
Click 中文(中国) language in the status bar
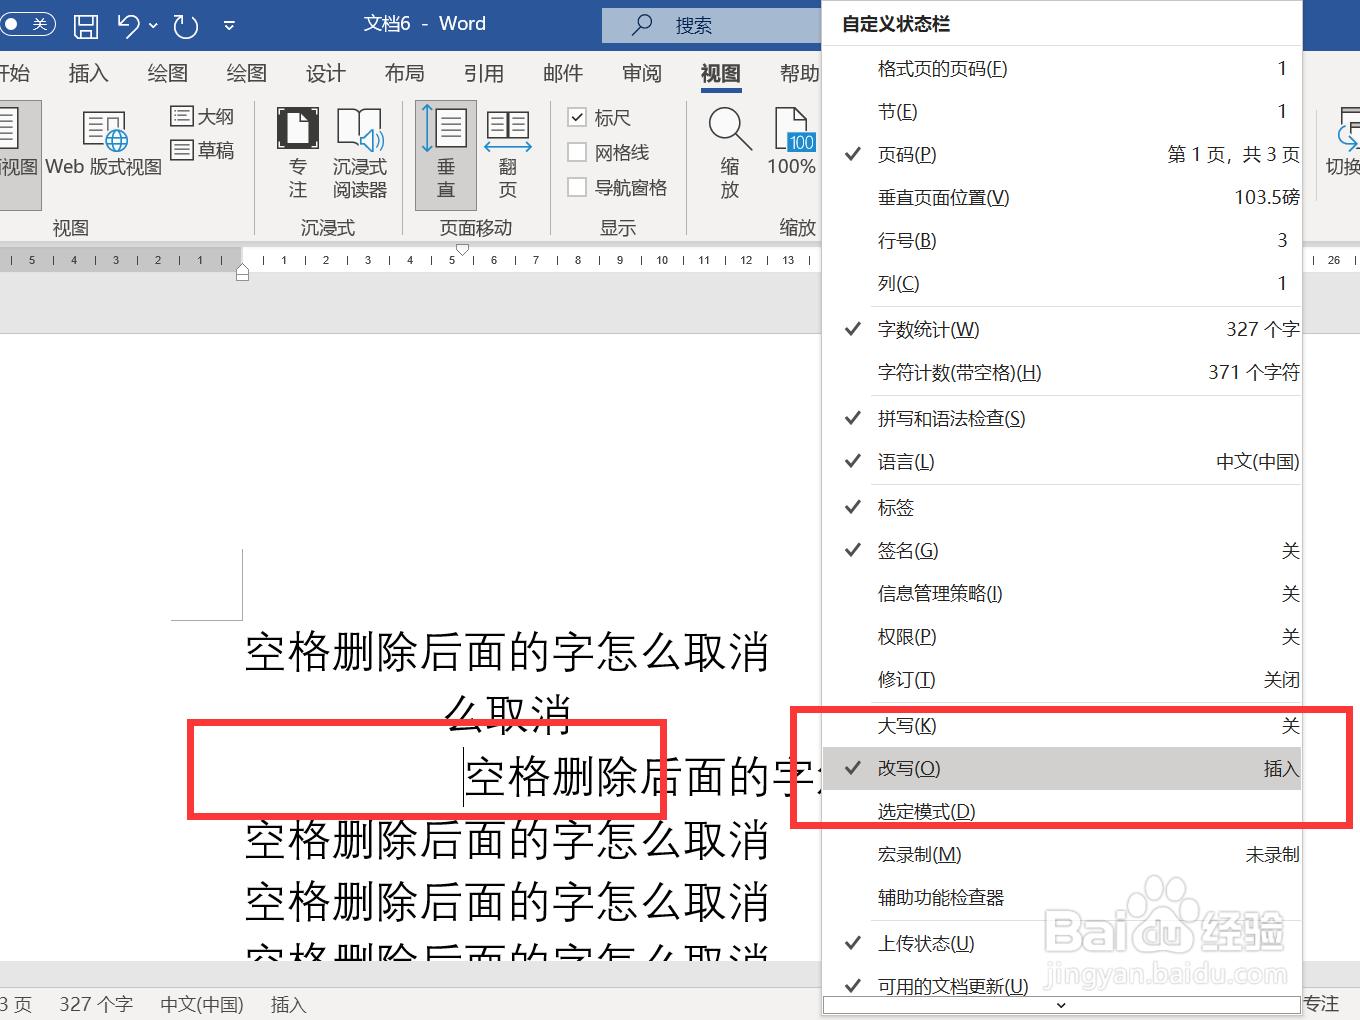202,1004
